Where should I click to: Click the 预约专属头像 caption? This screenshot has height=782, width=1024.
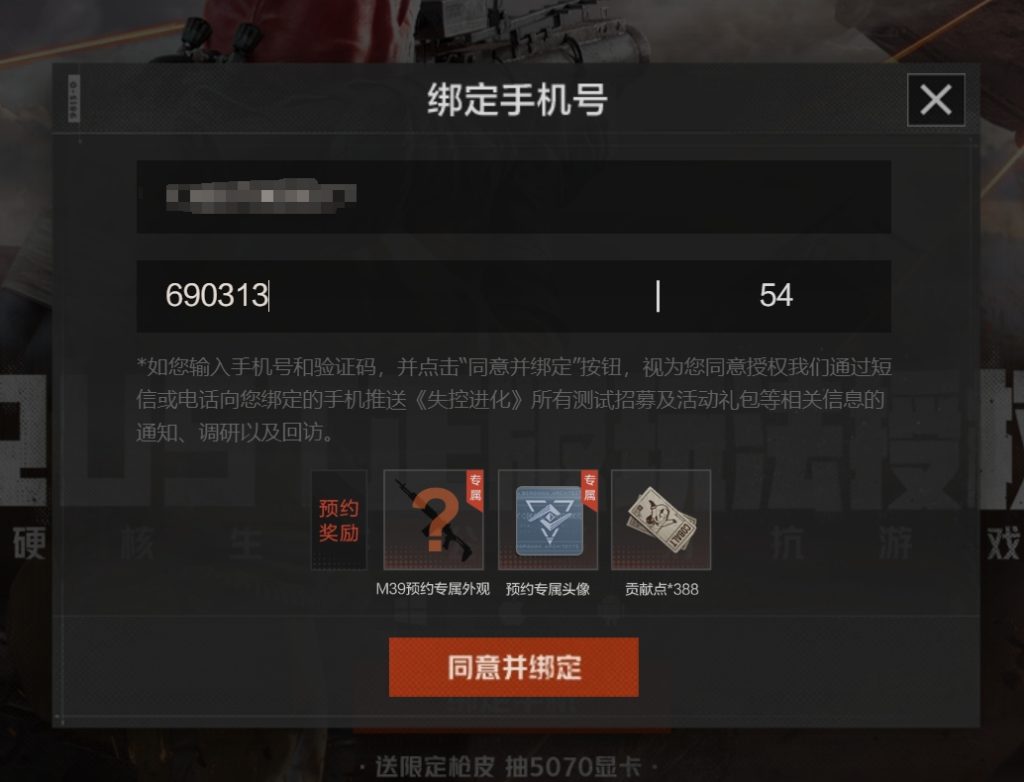(x=548, y=589)
